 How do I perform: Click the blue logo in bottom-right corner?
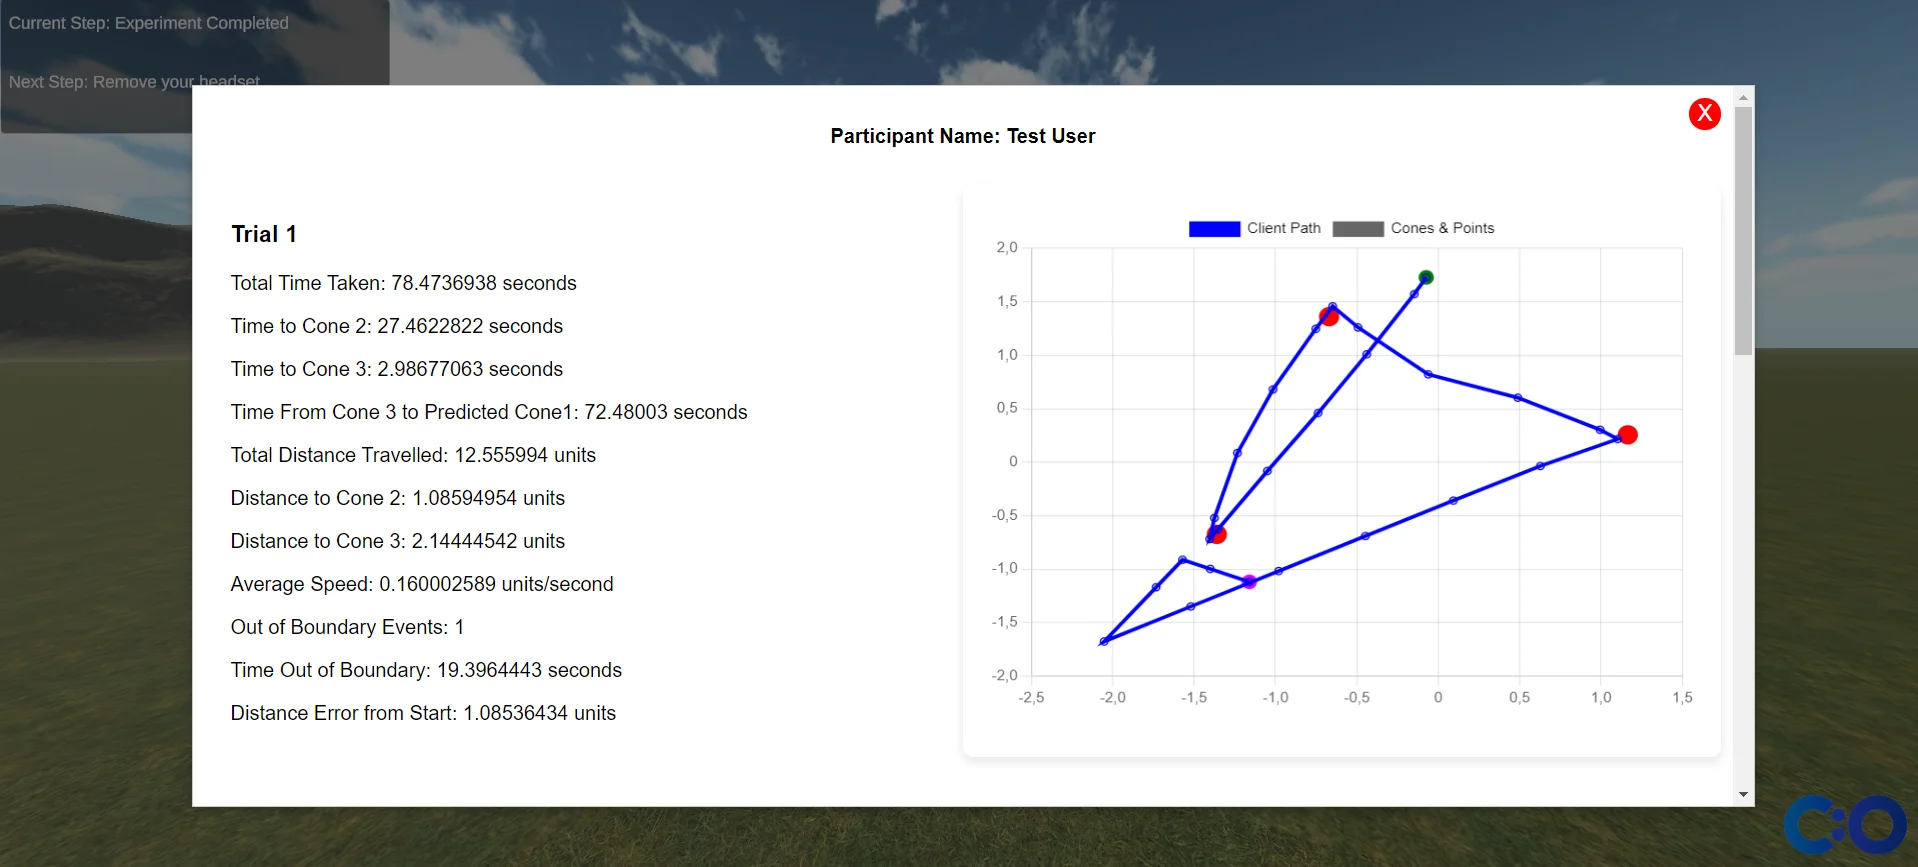(1844, 825)
